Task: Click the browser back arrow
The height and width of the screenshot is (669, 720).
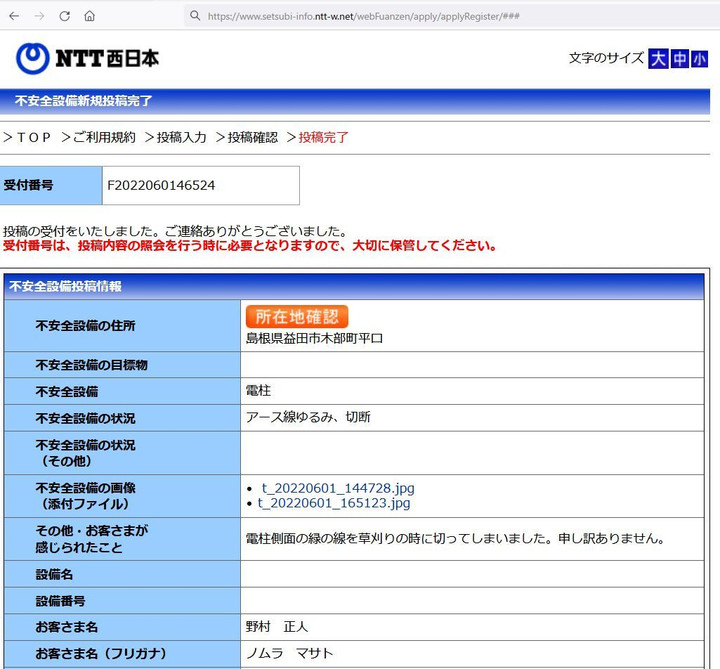Action: pyautogui.click(x=14, y=16)
